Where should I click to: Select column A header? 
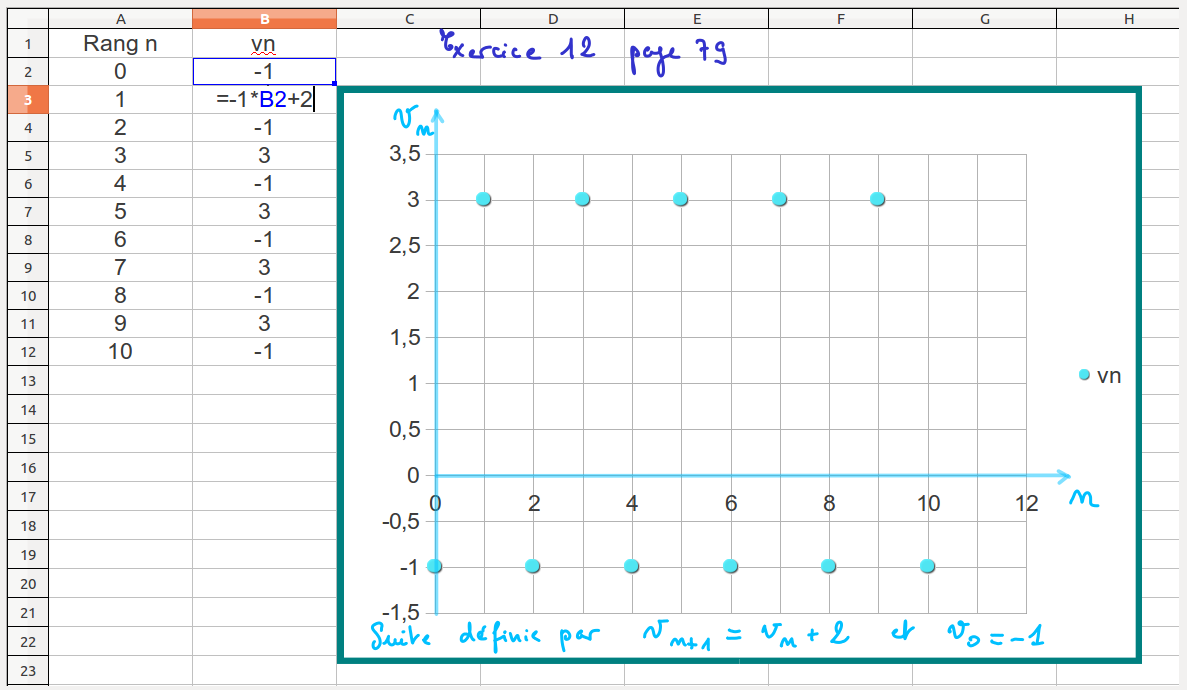[120, 19]
